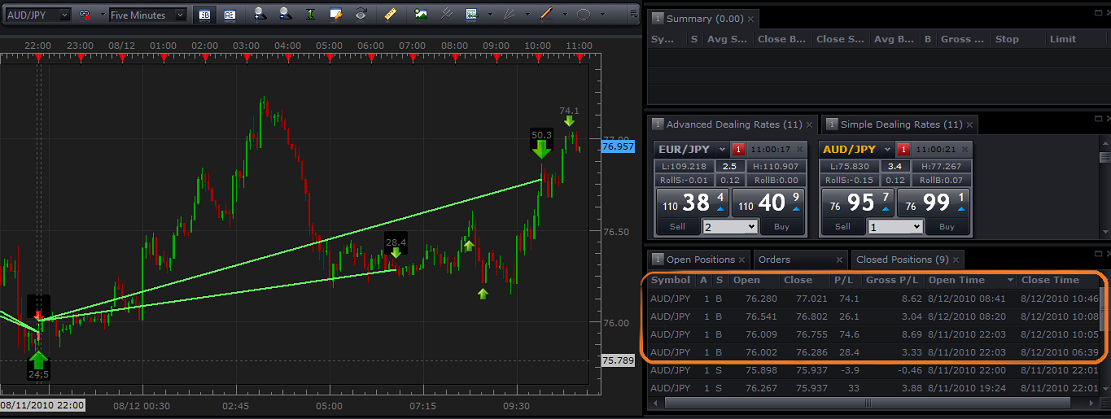
Task: Open AUD/JPY rate tile symbol dropdown
Action: tap(889, 149)
